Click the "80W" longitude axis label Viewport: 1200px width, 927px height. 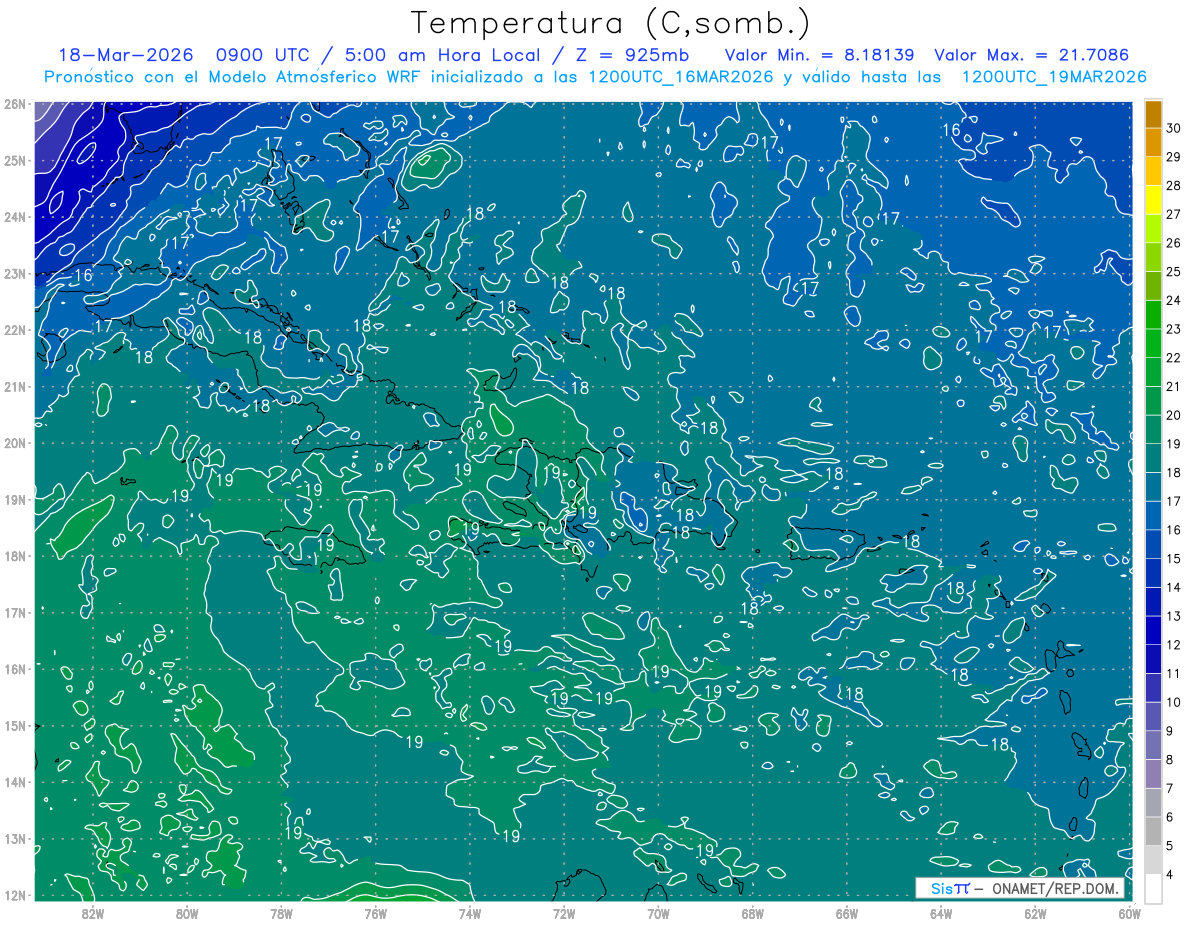tap(187, 913)
